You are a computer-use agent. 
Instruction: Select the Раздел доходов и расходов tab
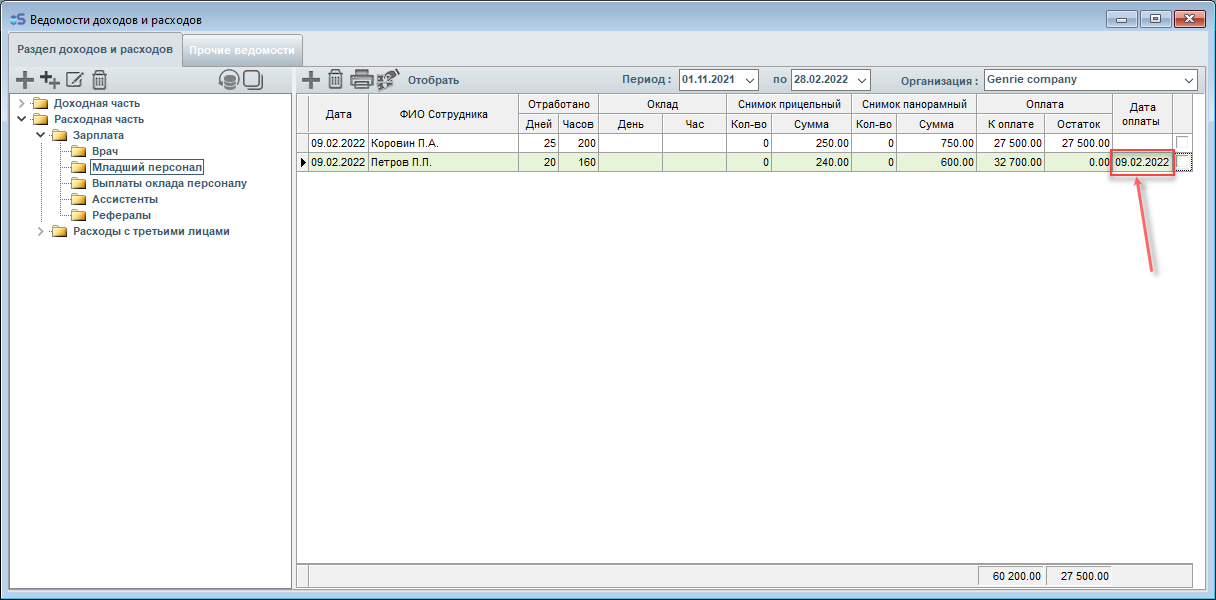95,49
